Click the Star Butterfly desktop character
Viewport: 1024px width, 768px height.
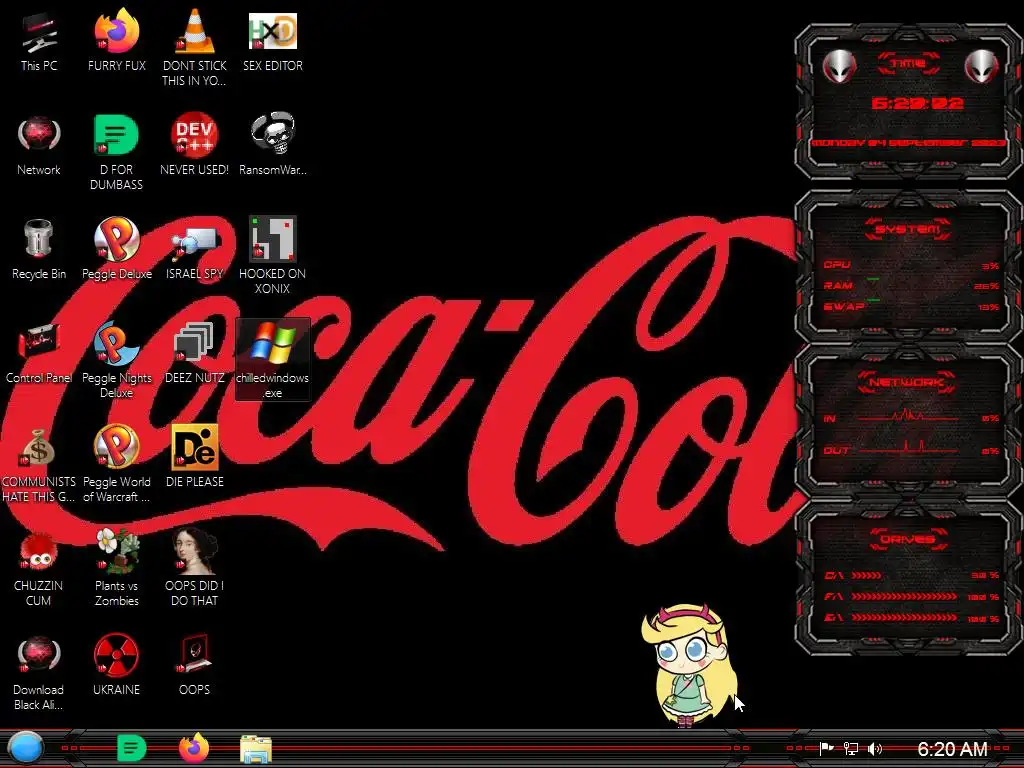click(690, 665)
